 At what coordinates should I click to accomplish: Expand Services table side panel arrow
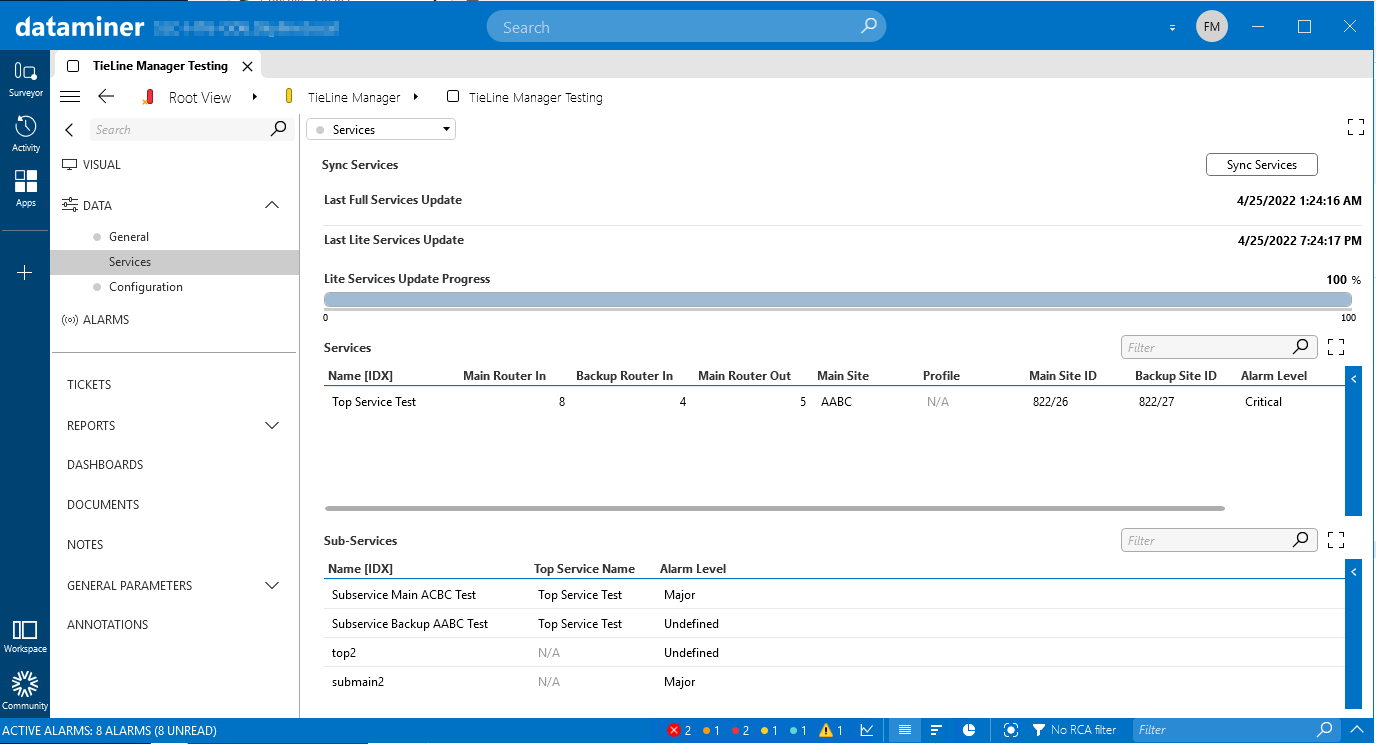[1353, 380]
